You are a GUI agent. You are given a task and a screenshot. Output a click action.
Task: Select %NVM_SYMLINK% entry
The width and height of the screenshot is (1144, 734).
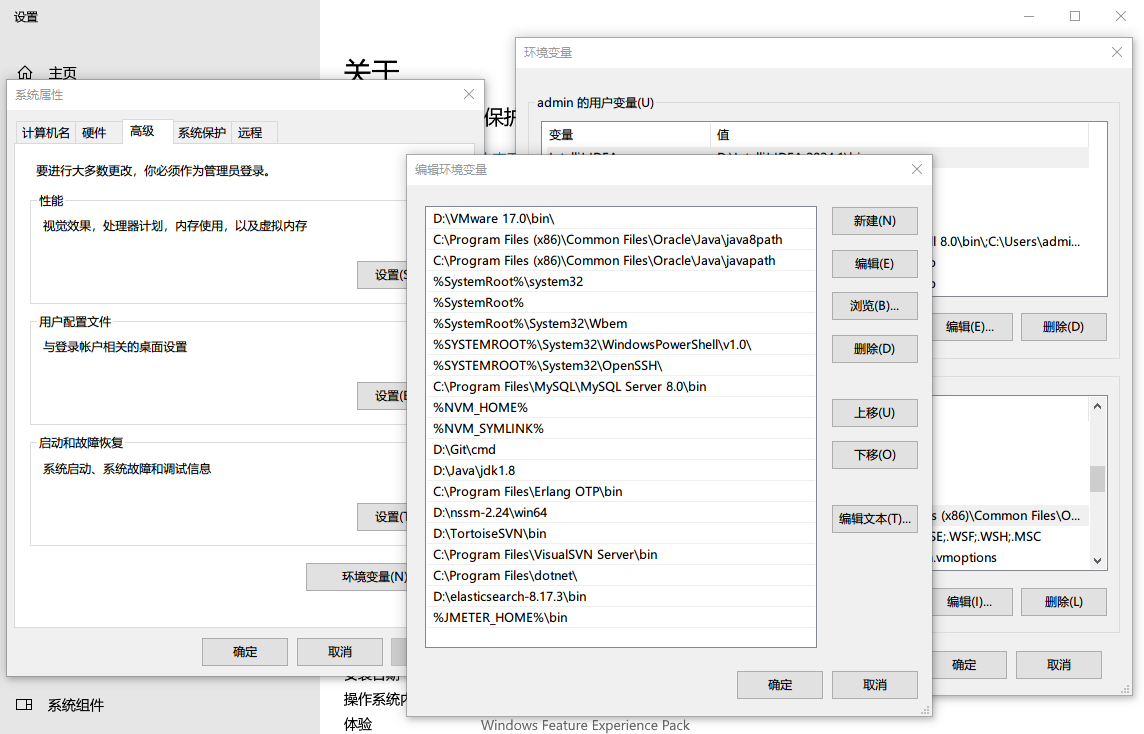(x=621, y=429)
